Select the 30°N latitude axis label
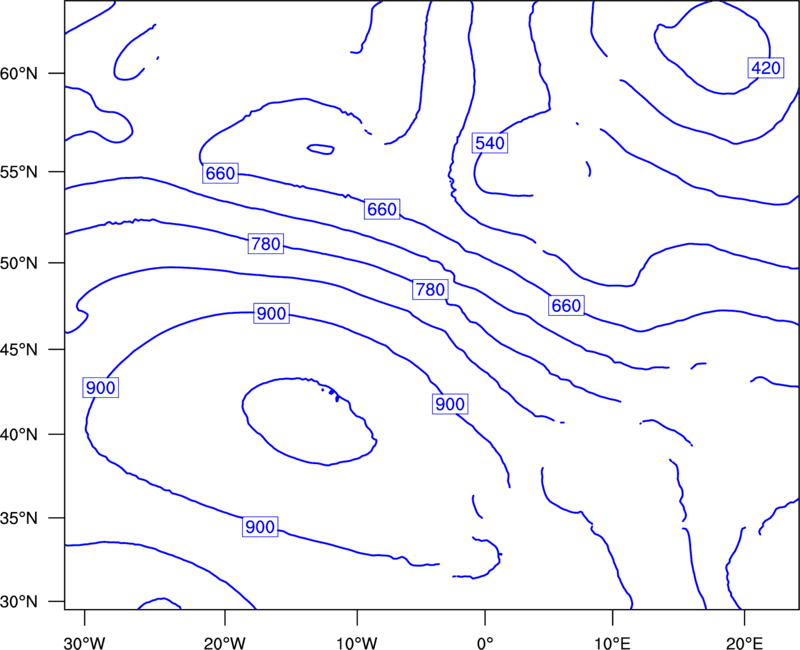Image resolution: width=800 pixels, height=650 pixels. pyautogui.click(x=19, y=602)
